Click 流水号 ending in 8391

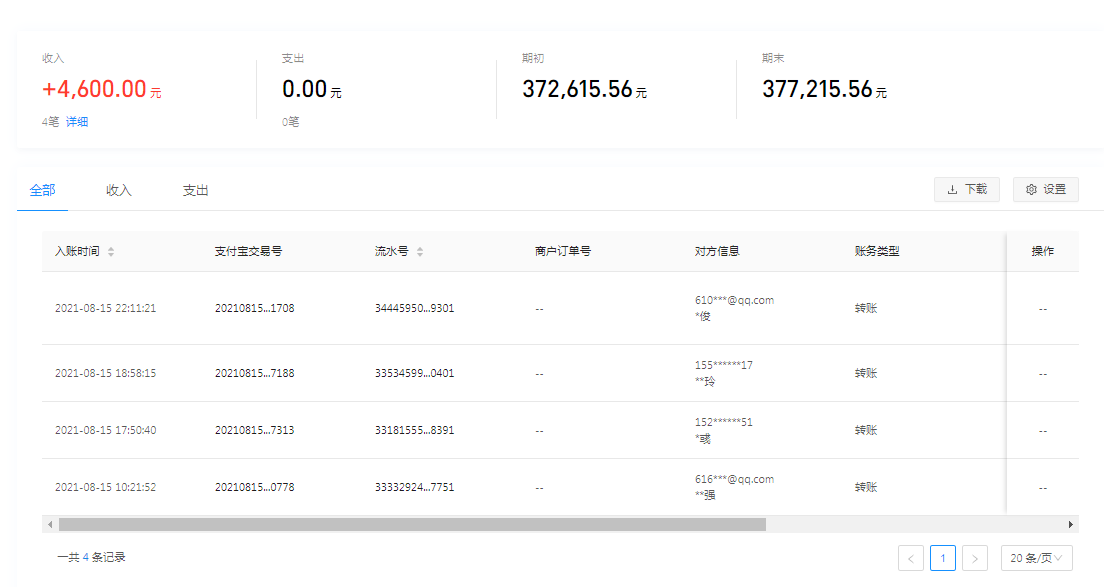coord(414,430)
